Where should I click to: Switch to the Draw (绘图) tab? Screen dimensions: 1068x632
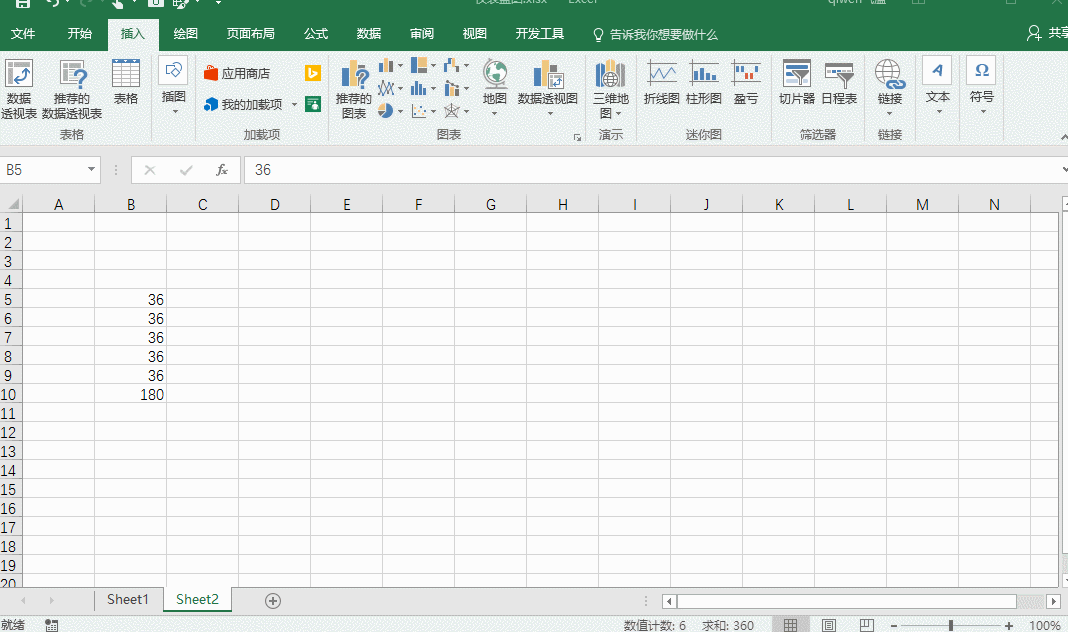coord(185,34)
